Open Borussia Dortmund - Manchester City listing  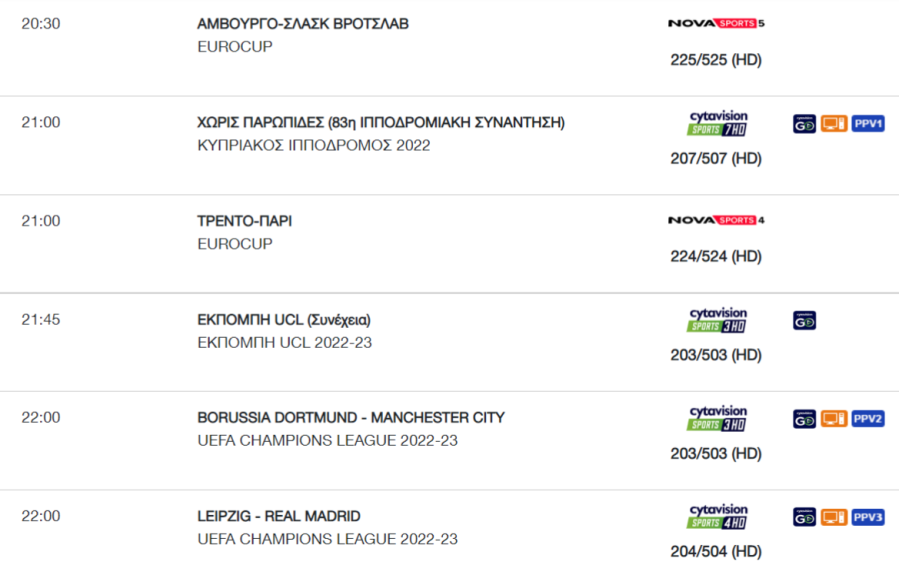[351, 418]
